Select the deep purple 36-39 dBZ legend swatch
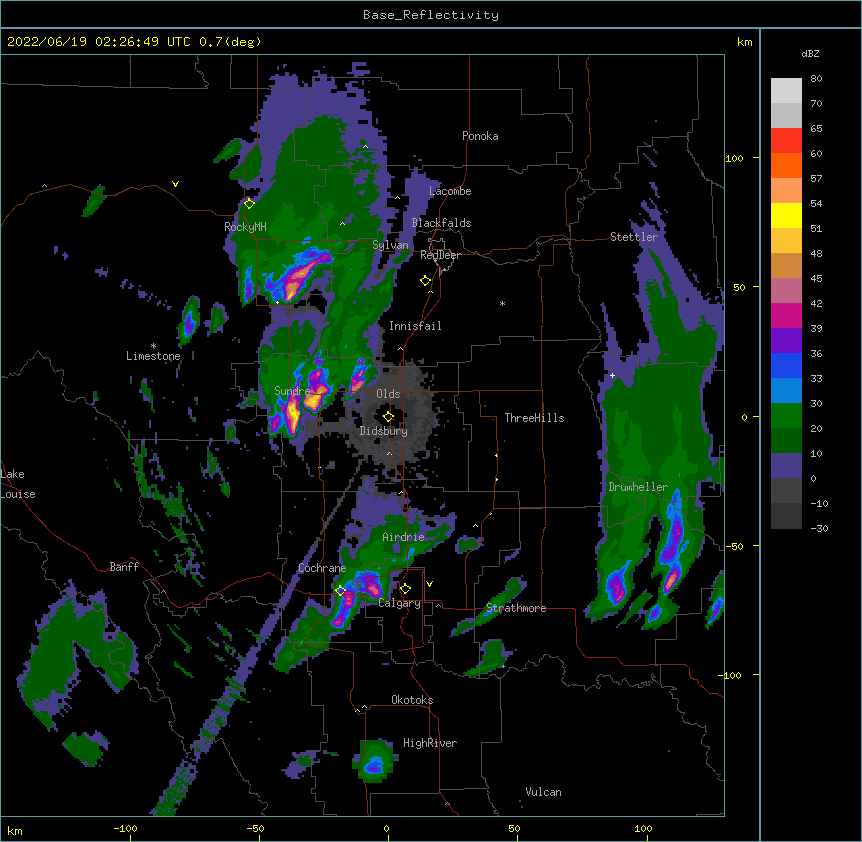This screenshot has height=842, width=862. coord(786,341)
